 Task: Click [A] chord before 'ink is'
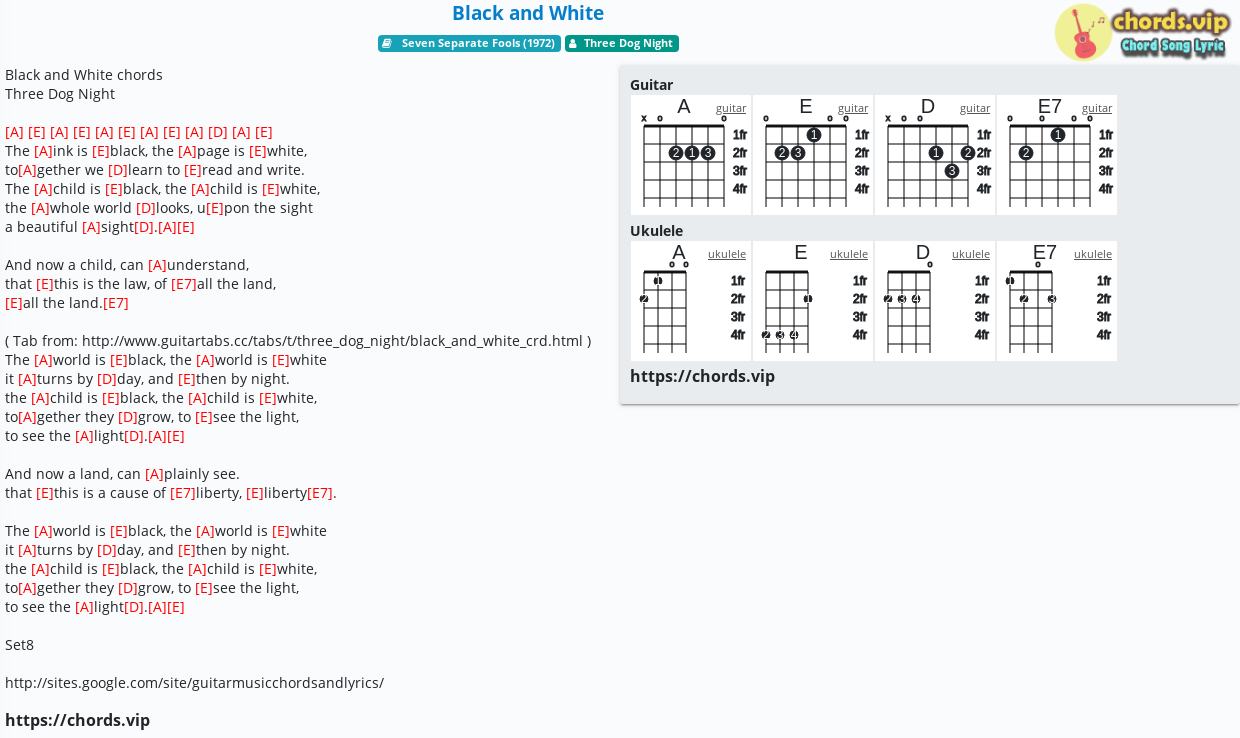pyautogui.click(x=43, y=151)
